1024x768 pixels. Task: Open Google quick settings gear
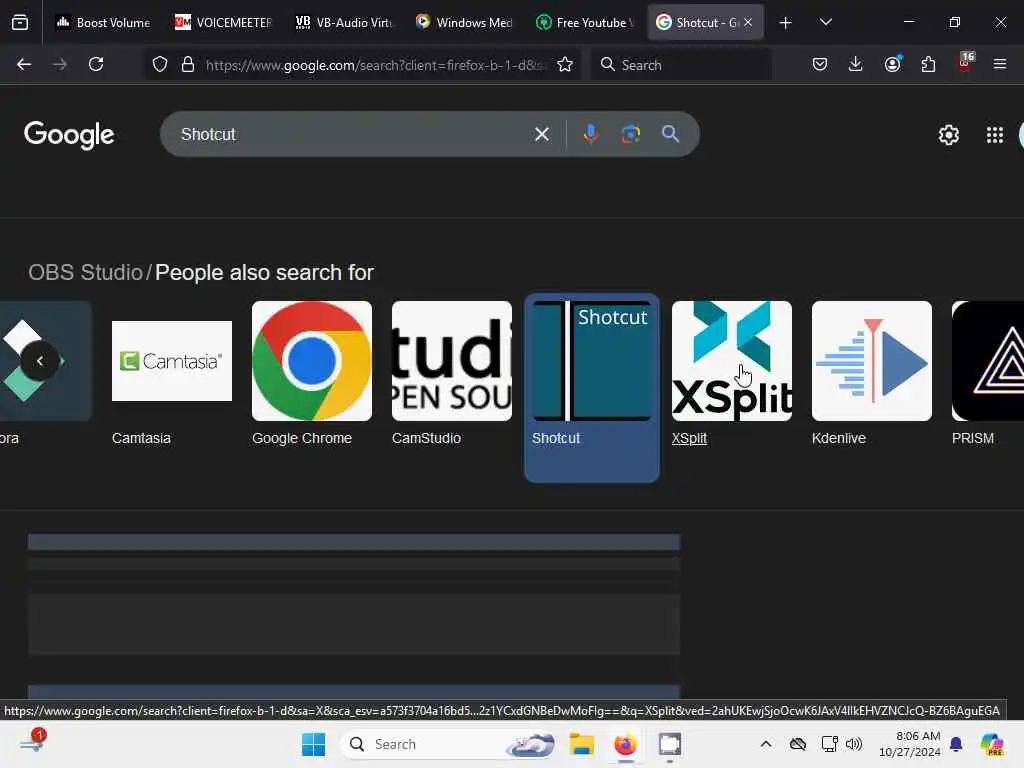click(949, 135)
